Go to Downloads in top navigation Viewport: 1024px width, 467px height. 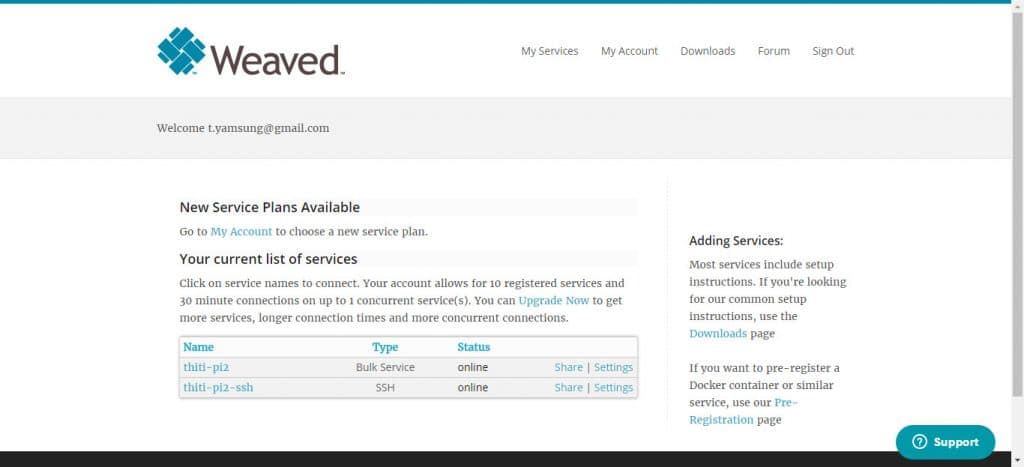point(707,51)
